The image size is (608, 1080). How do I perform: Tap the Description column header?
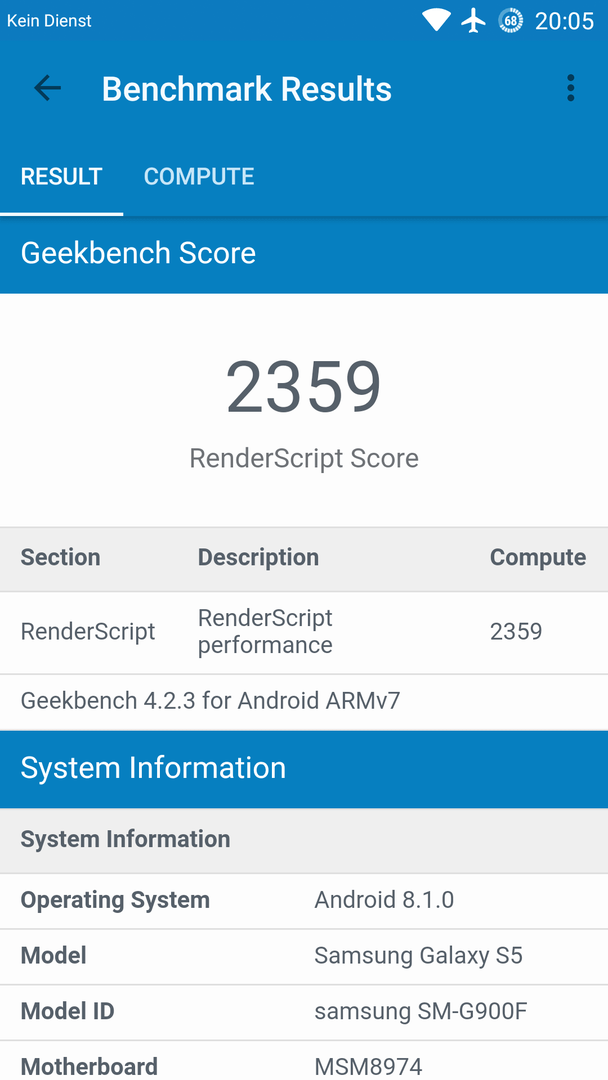pyautogui.click(x=258, y=557)
